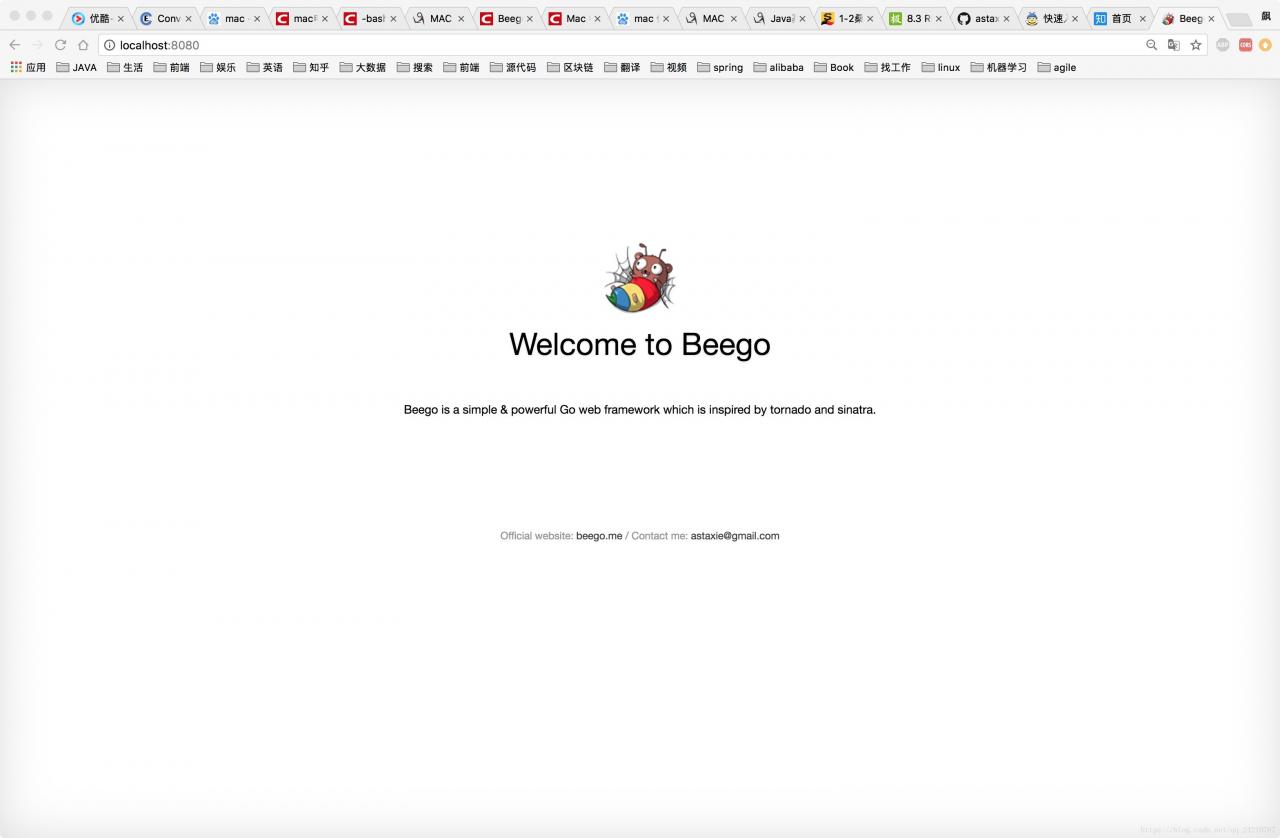Close the Conv tab
The height and width of the screenshot is (838, 1280).
(x=188, y=18)
